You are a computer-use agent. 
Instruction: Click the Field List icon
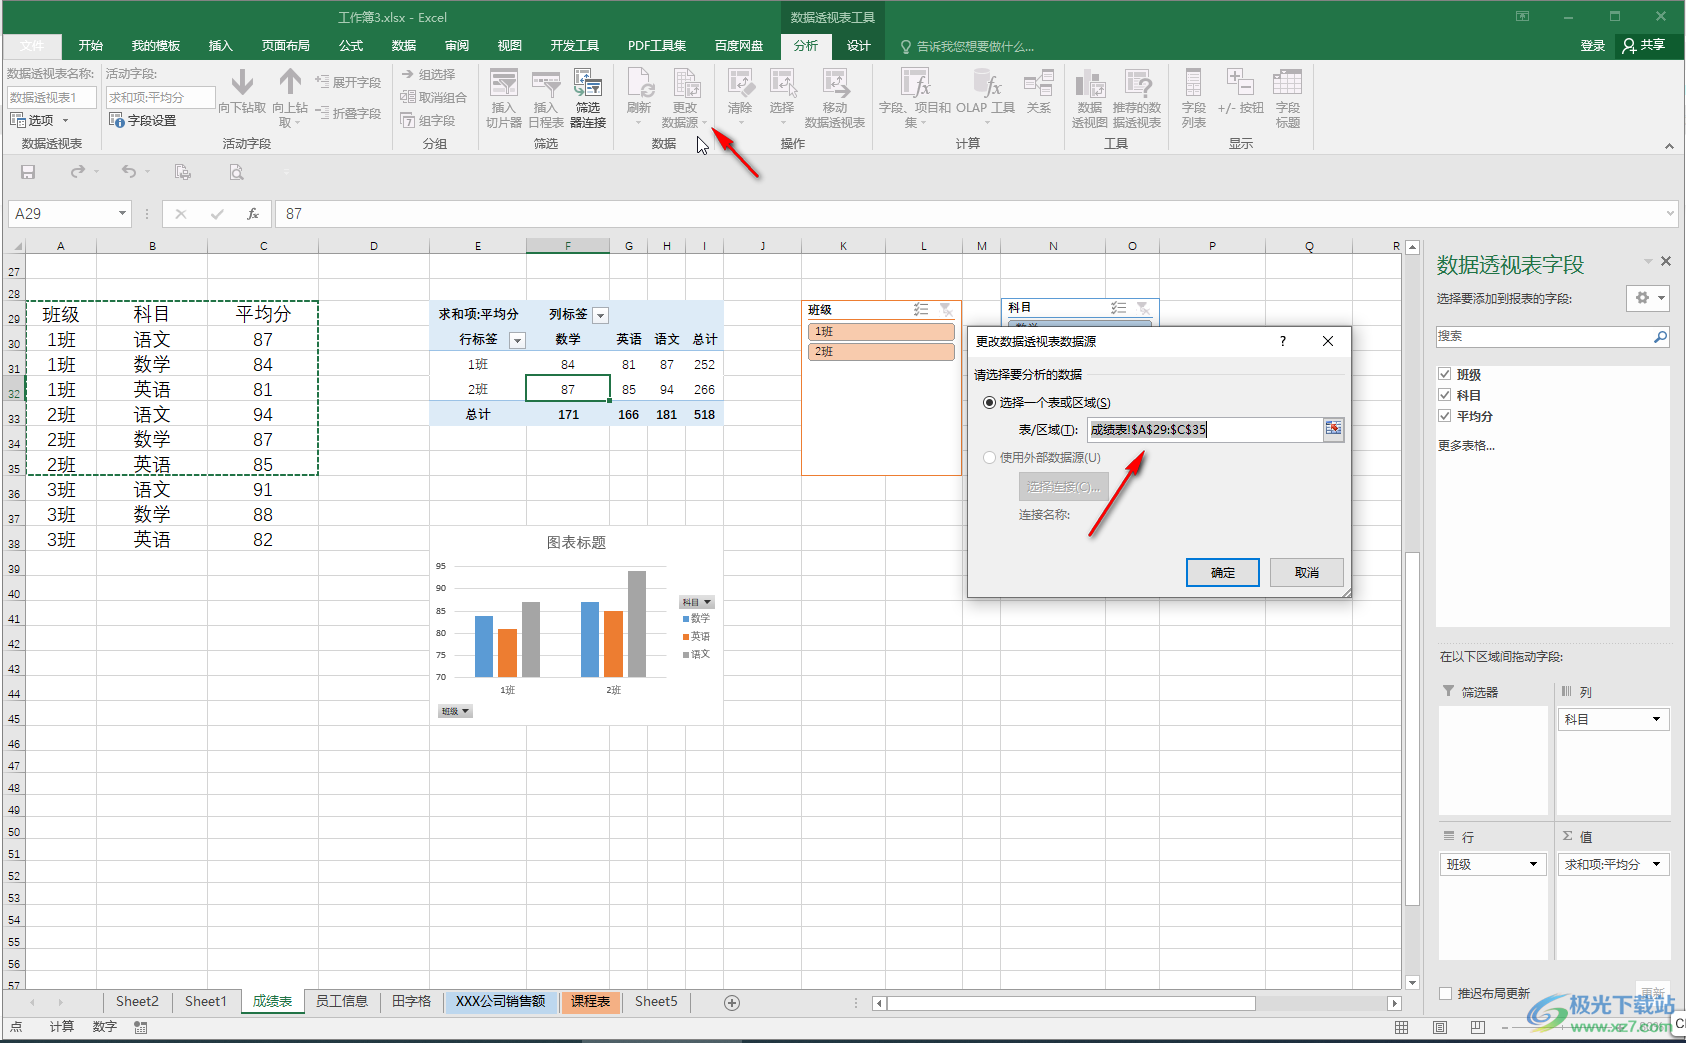[1193, 84]
